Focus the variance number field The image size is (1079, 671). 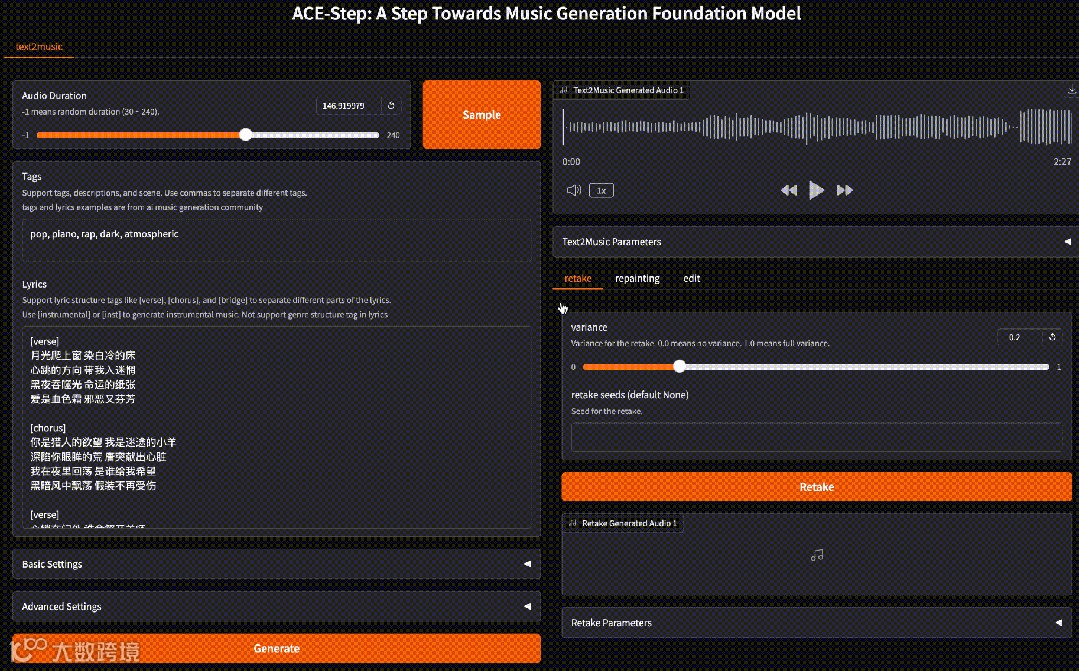[x=1020, y=337]
